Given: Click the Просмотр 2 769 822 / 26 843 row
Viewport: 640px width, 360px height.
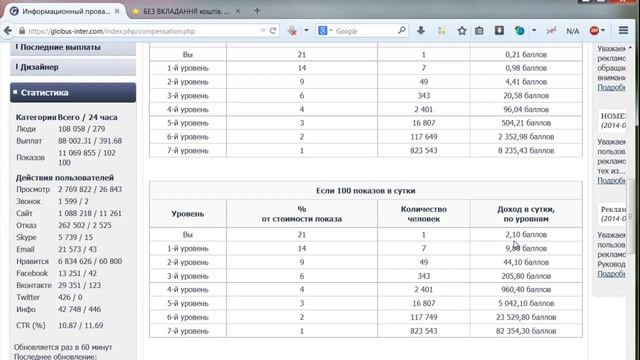Looking at the screenshot, I should click(x=69, y=189).
